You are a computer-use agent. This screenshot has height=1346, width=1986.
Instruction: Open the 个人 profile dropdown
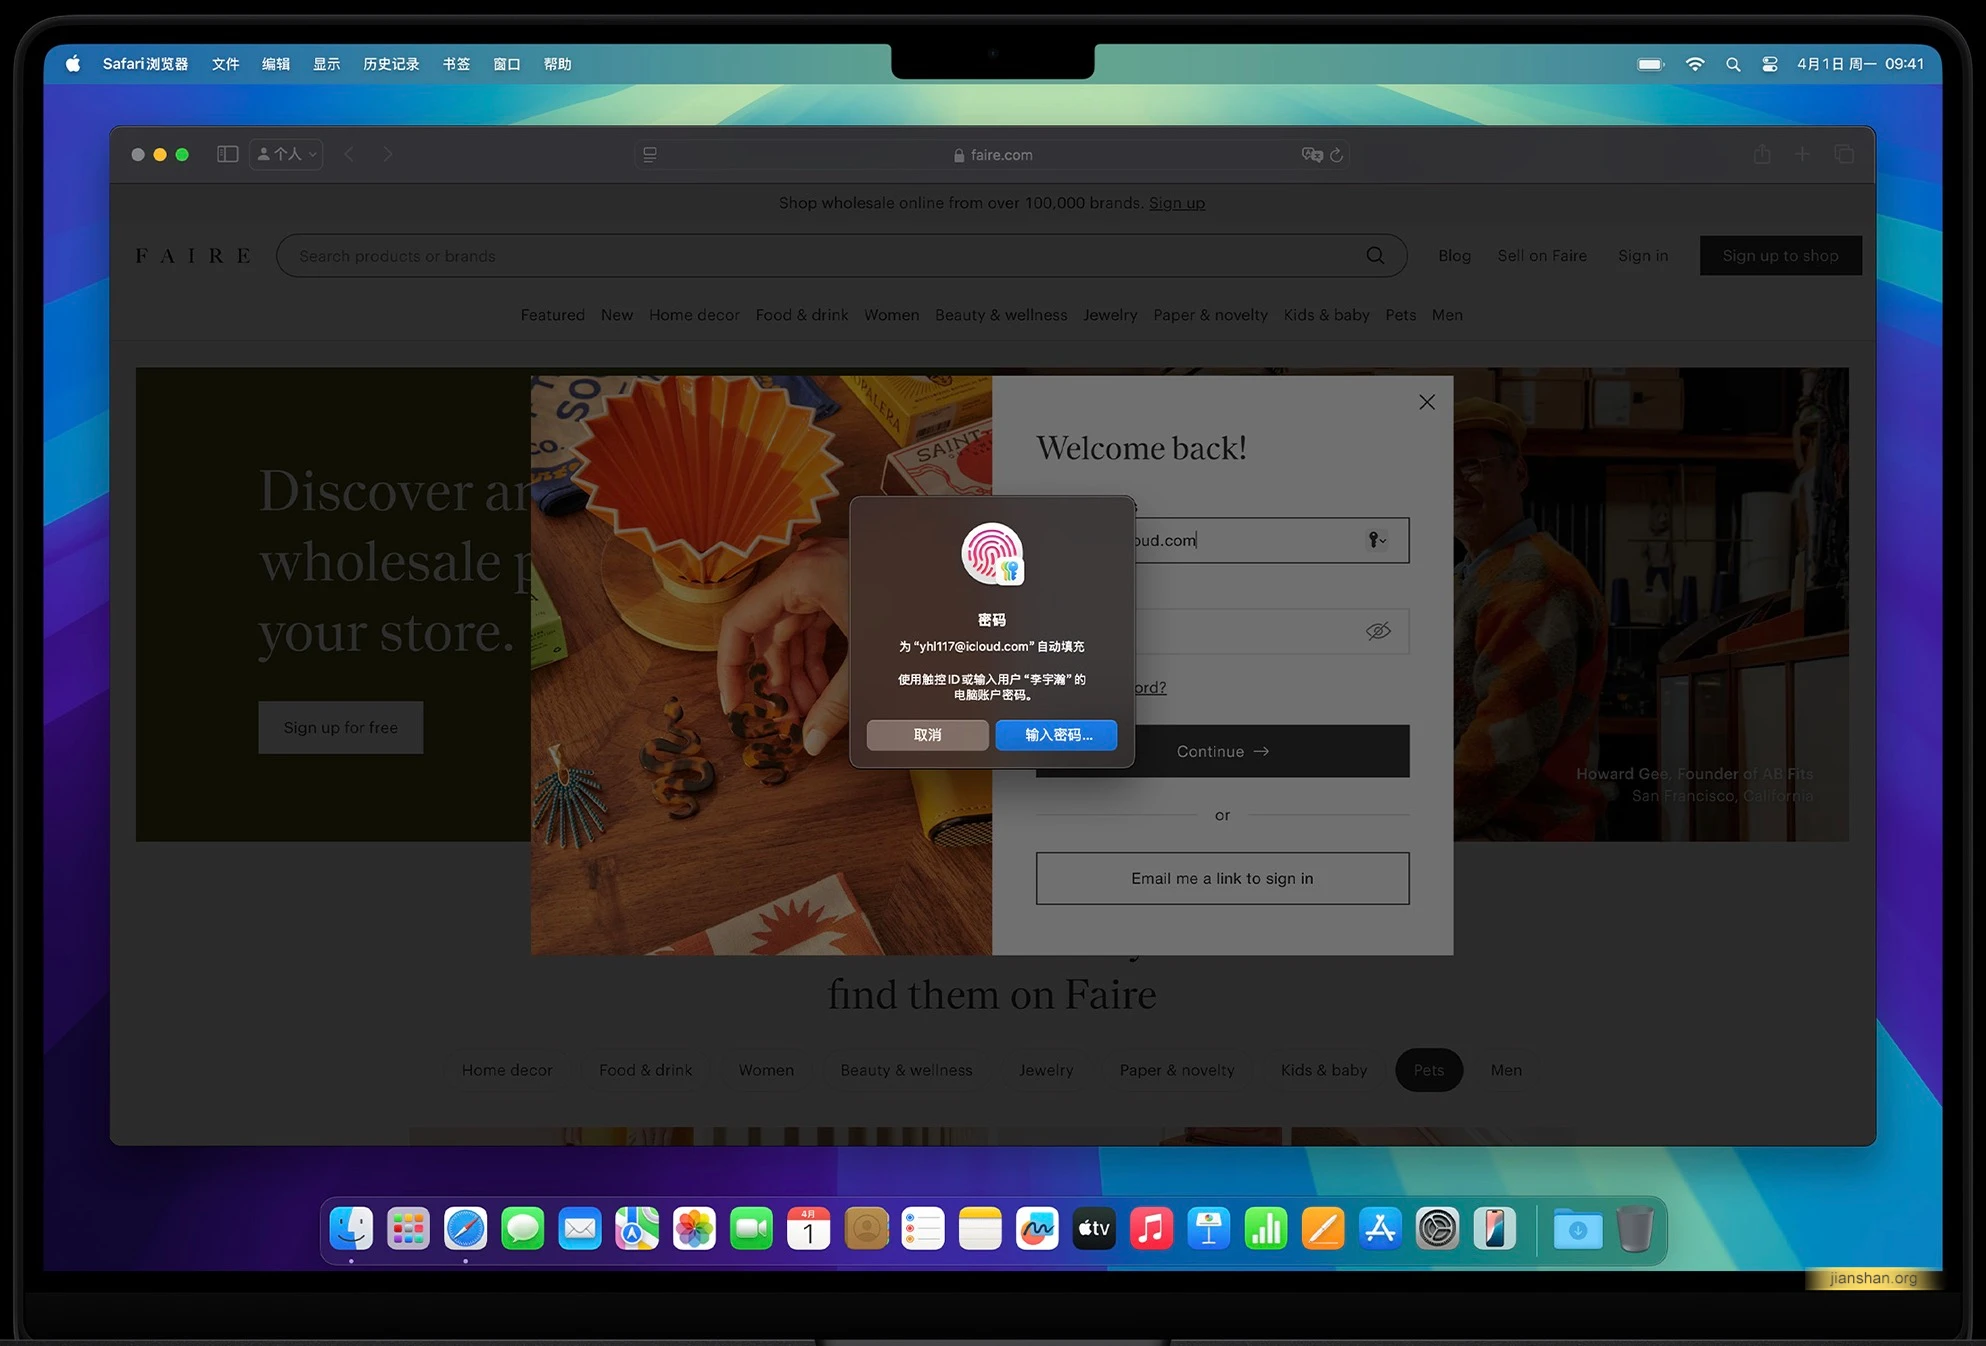[286, 154]
